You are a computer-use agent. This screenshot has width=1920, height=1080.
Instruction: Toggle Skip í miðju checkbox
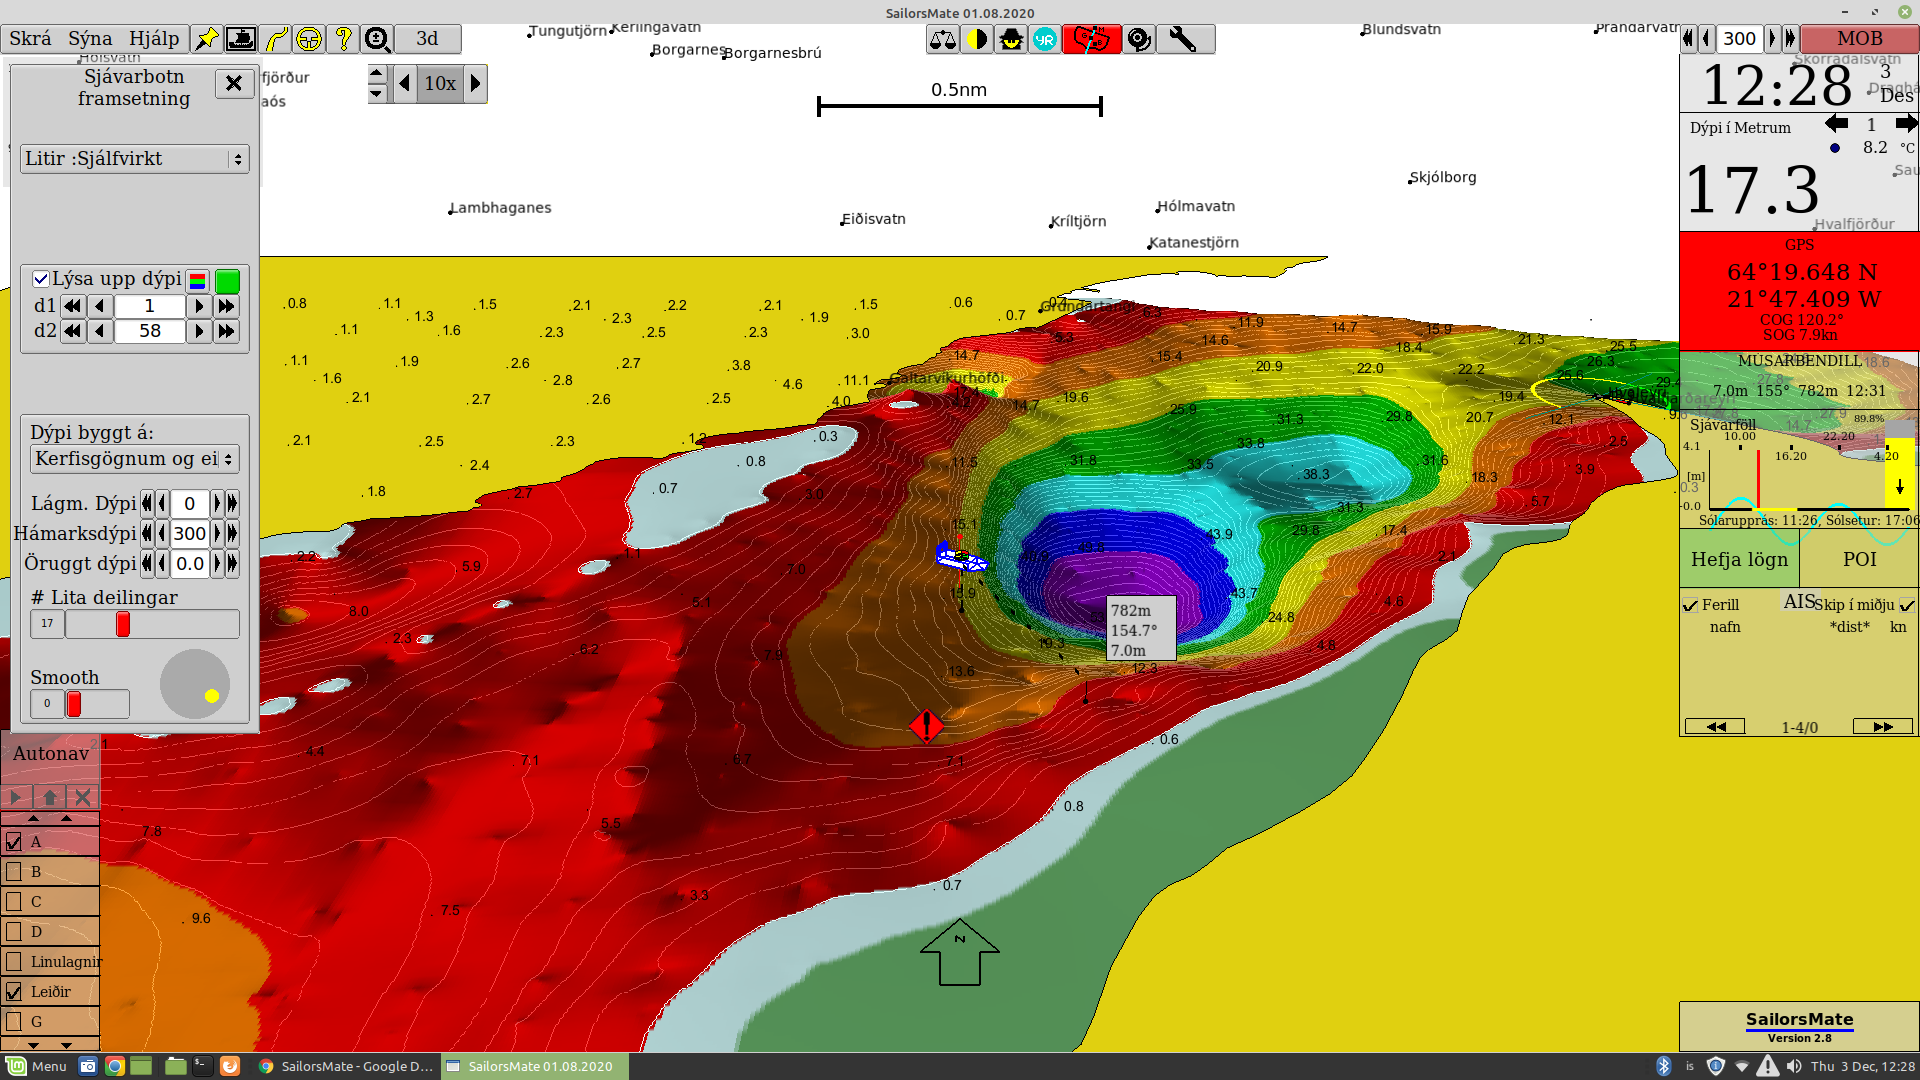coord(1907,605)
